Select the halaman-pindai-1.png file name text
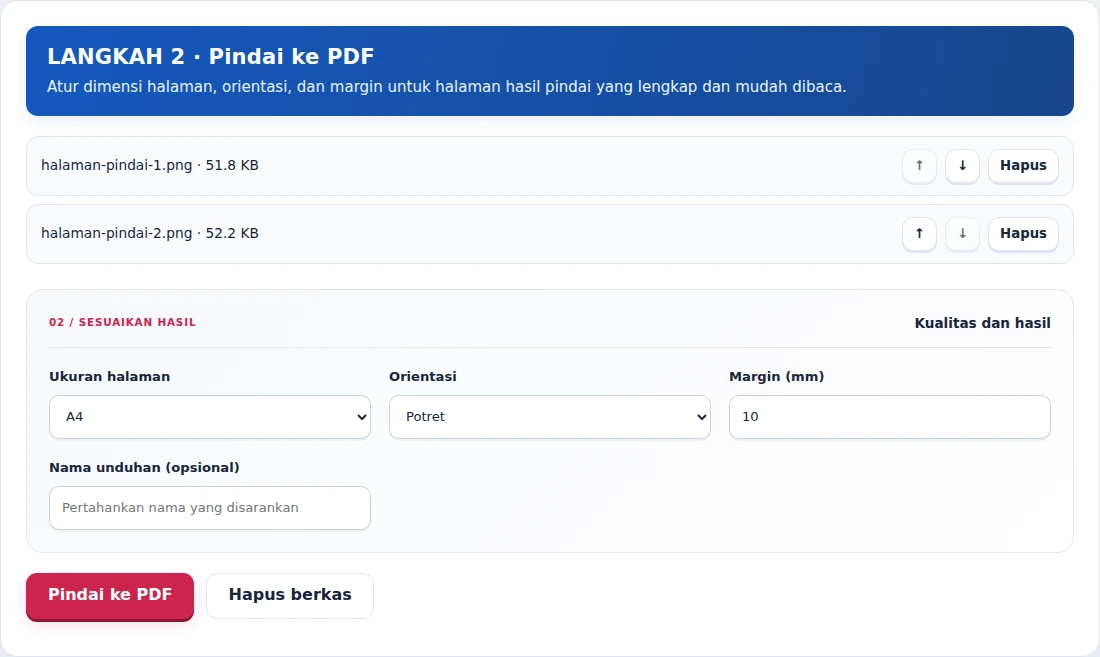Screen dimensions: 1100x657 click(116, 165)
